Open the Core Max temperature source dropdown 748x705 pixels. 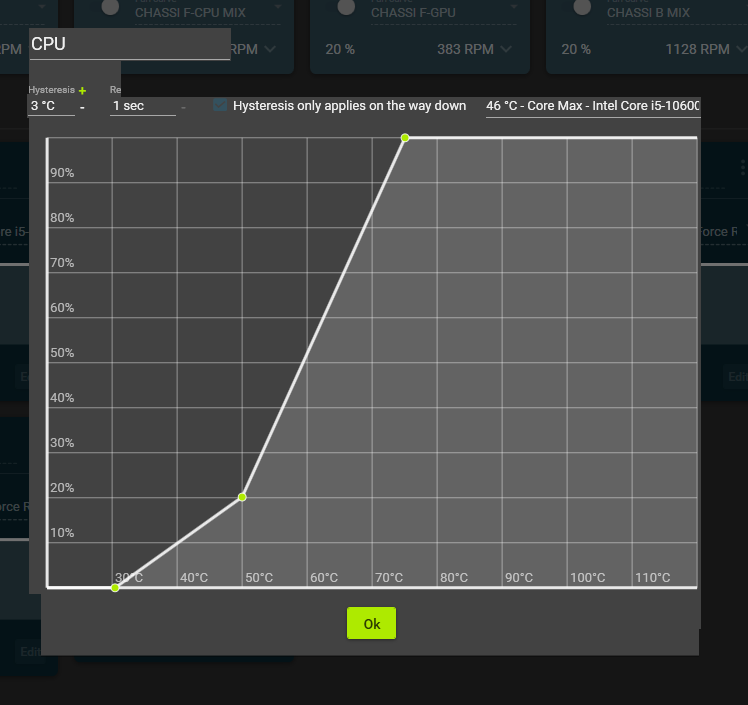592,106
